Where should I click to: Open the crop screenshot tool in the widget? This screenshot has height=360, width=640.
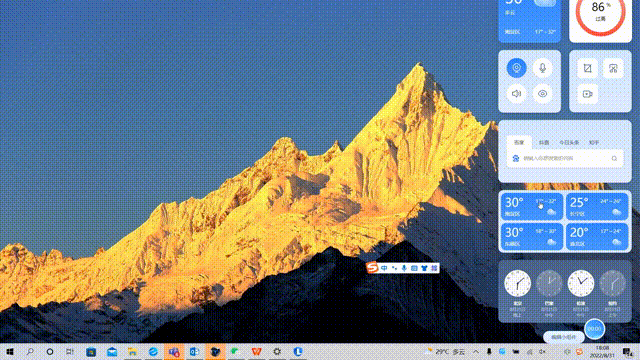(x=587, y=68)
